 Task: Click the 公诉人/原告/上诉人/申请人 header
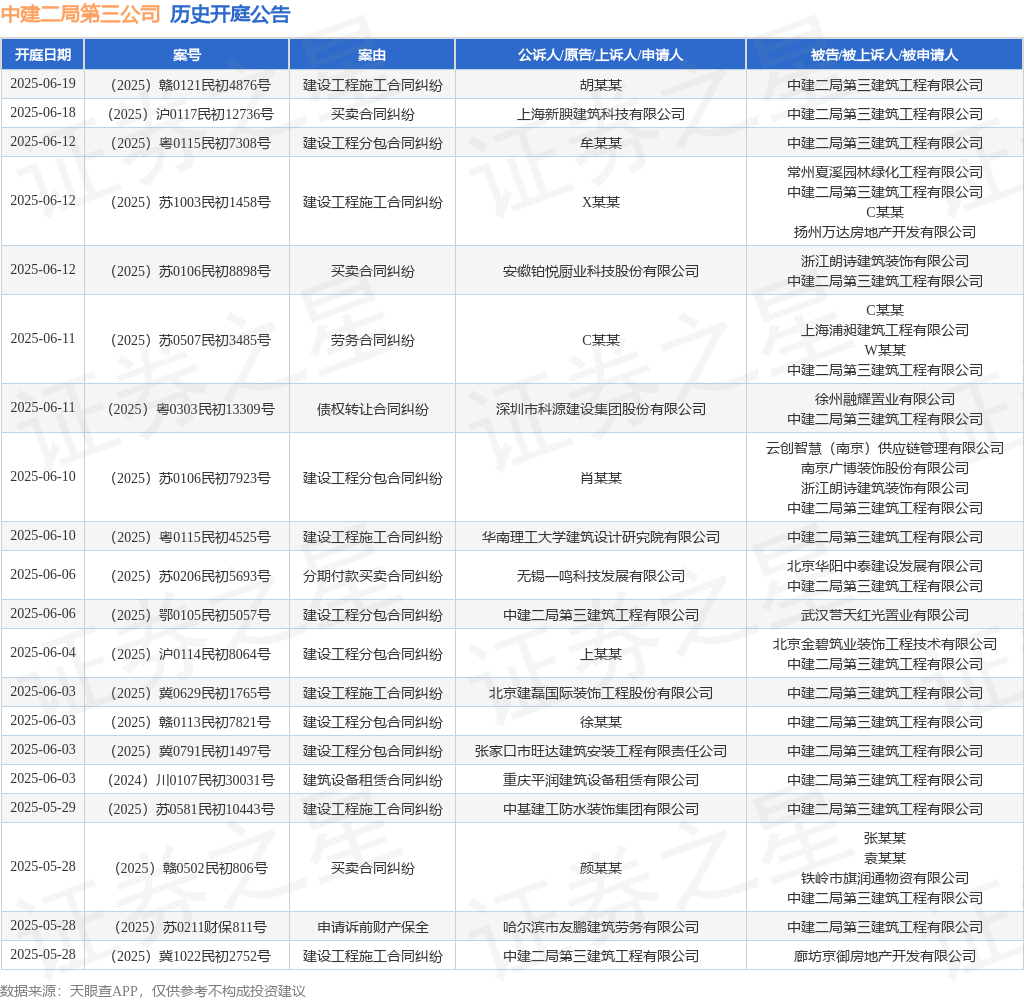[600, 55]
